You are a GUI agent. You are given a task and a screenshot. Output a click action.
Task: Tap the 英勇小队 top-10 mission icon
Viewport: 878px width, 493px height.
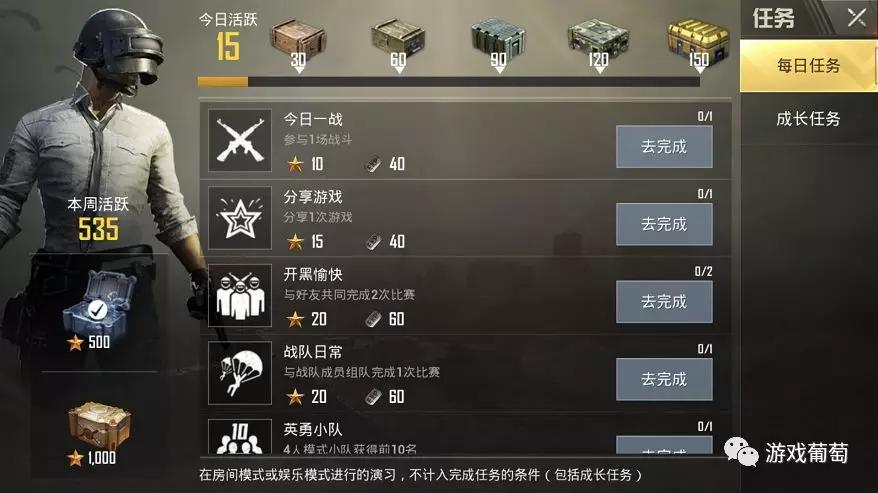click(240, 436)
